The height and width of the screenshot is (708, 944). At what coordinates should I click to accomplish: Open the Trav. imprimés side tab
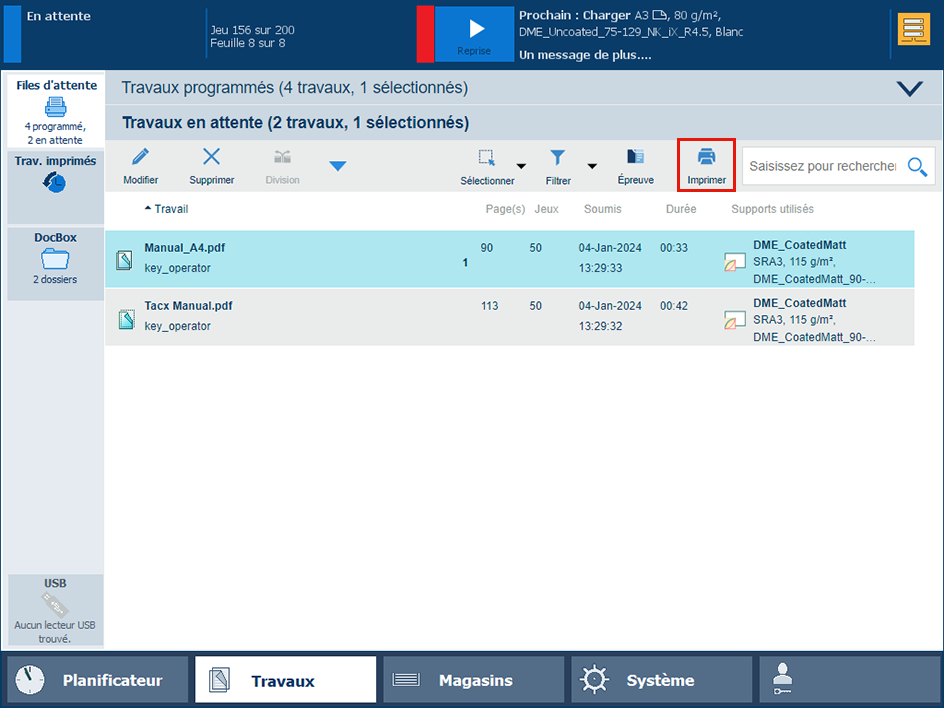(55, 187)
